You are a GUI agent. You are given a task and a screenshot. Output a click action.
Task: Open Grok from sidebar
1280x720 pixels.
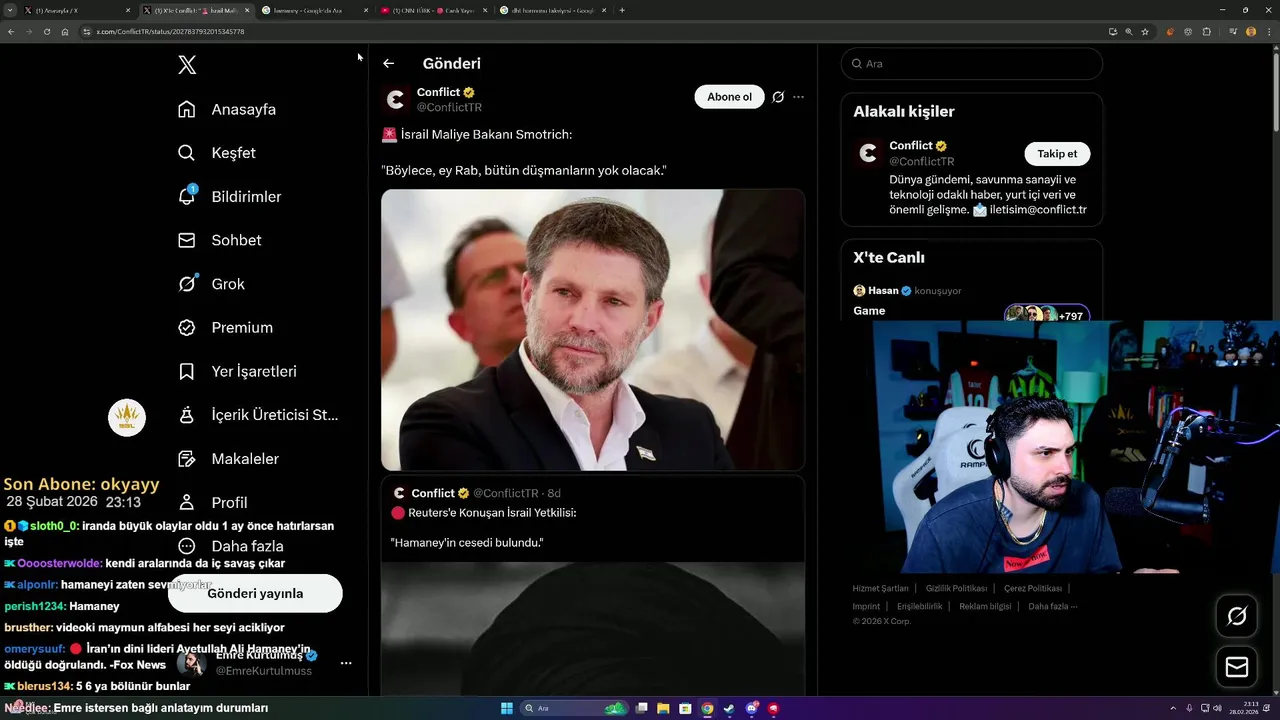pyautogui.click(x=211, y=284)
